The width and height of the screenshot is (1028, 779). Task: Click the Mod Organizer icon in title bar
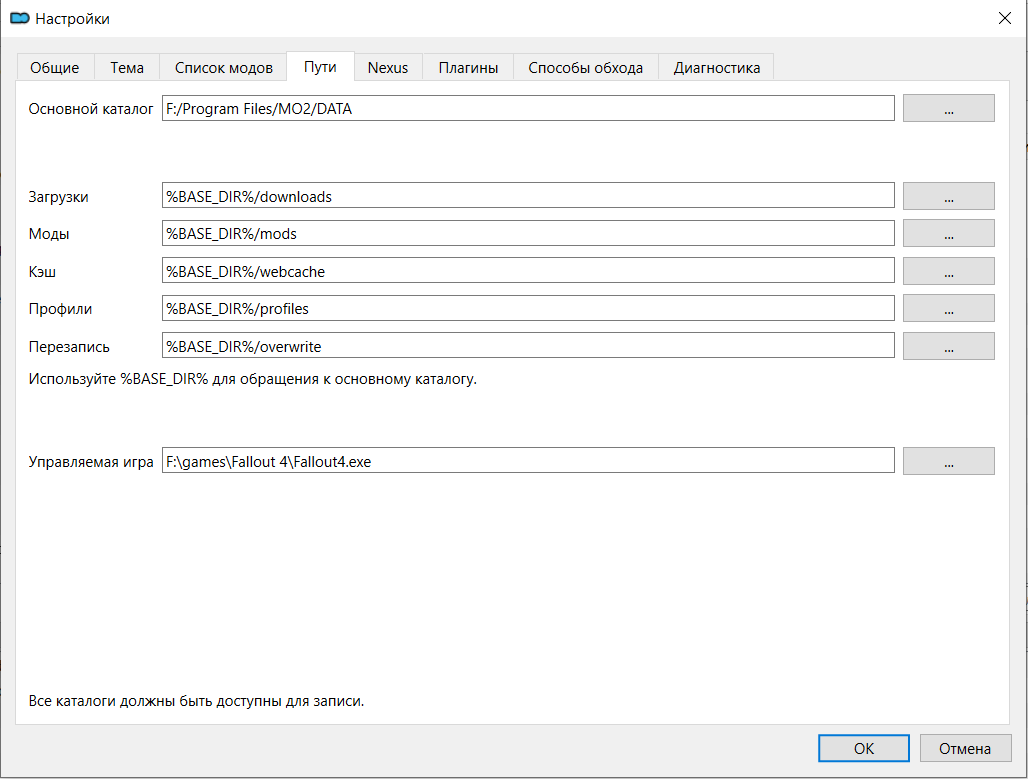coord(19,18)
